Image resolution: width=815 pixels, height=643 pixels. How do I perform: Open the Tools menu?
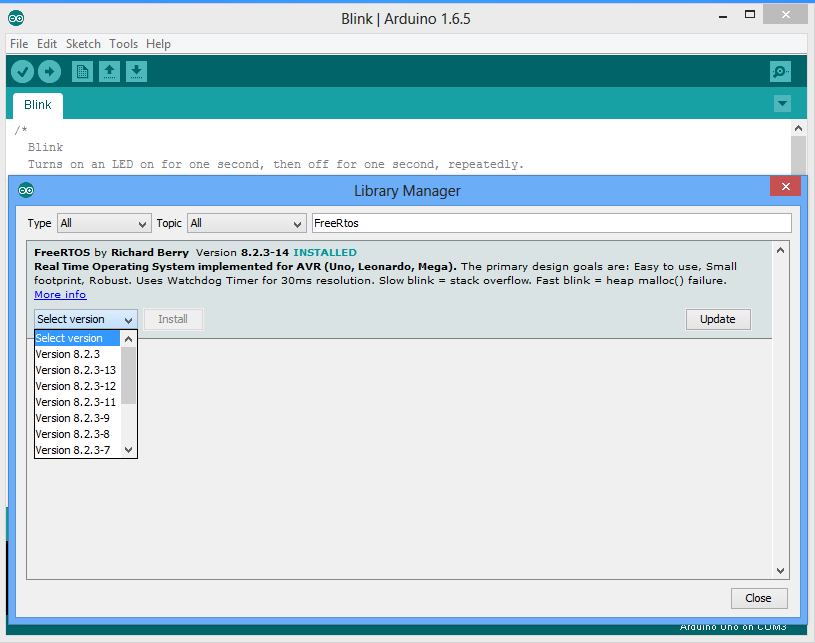[x=123, y=44]
